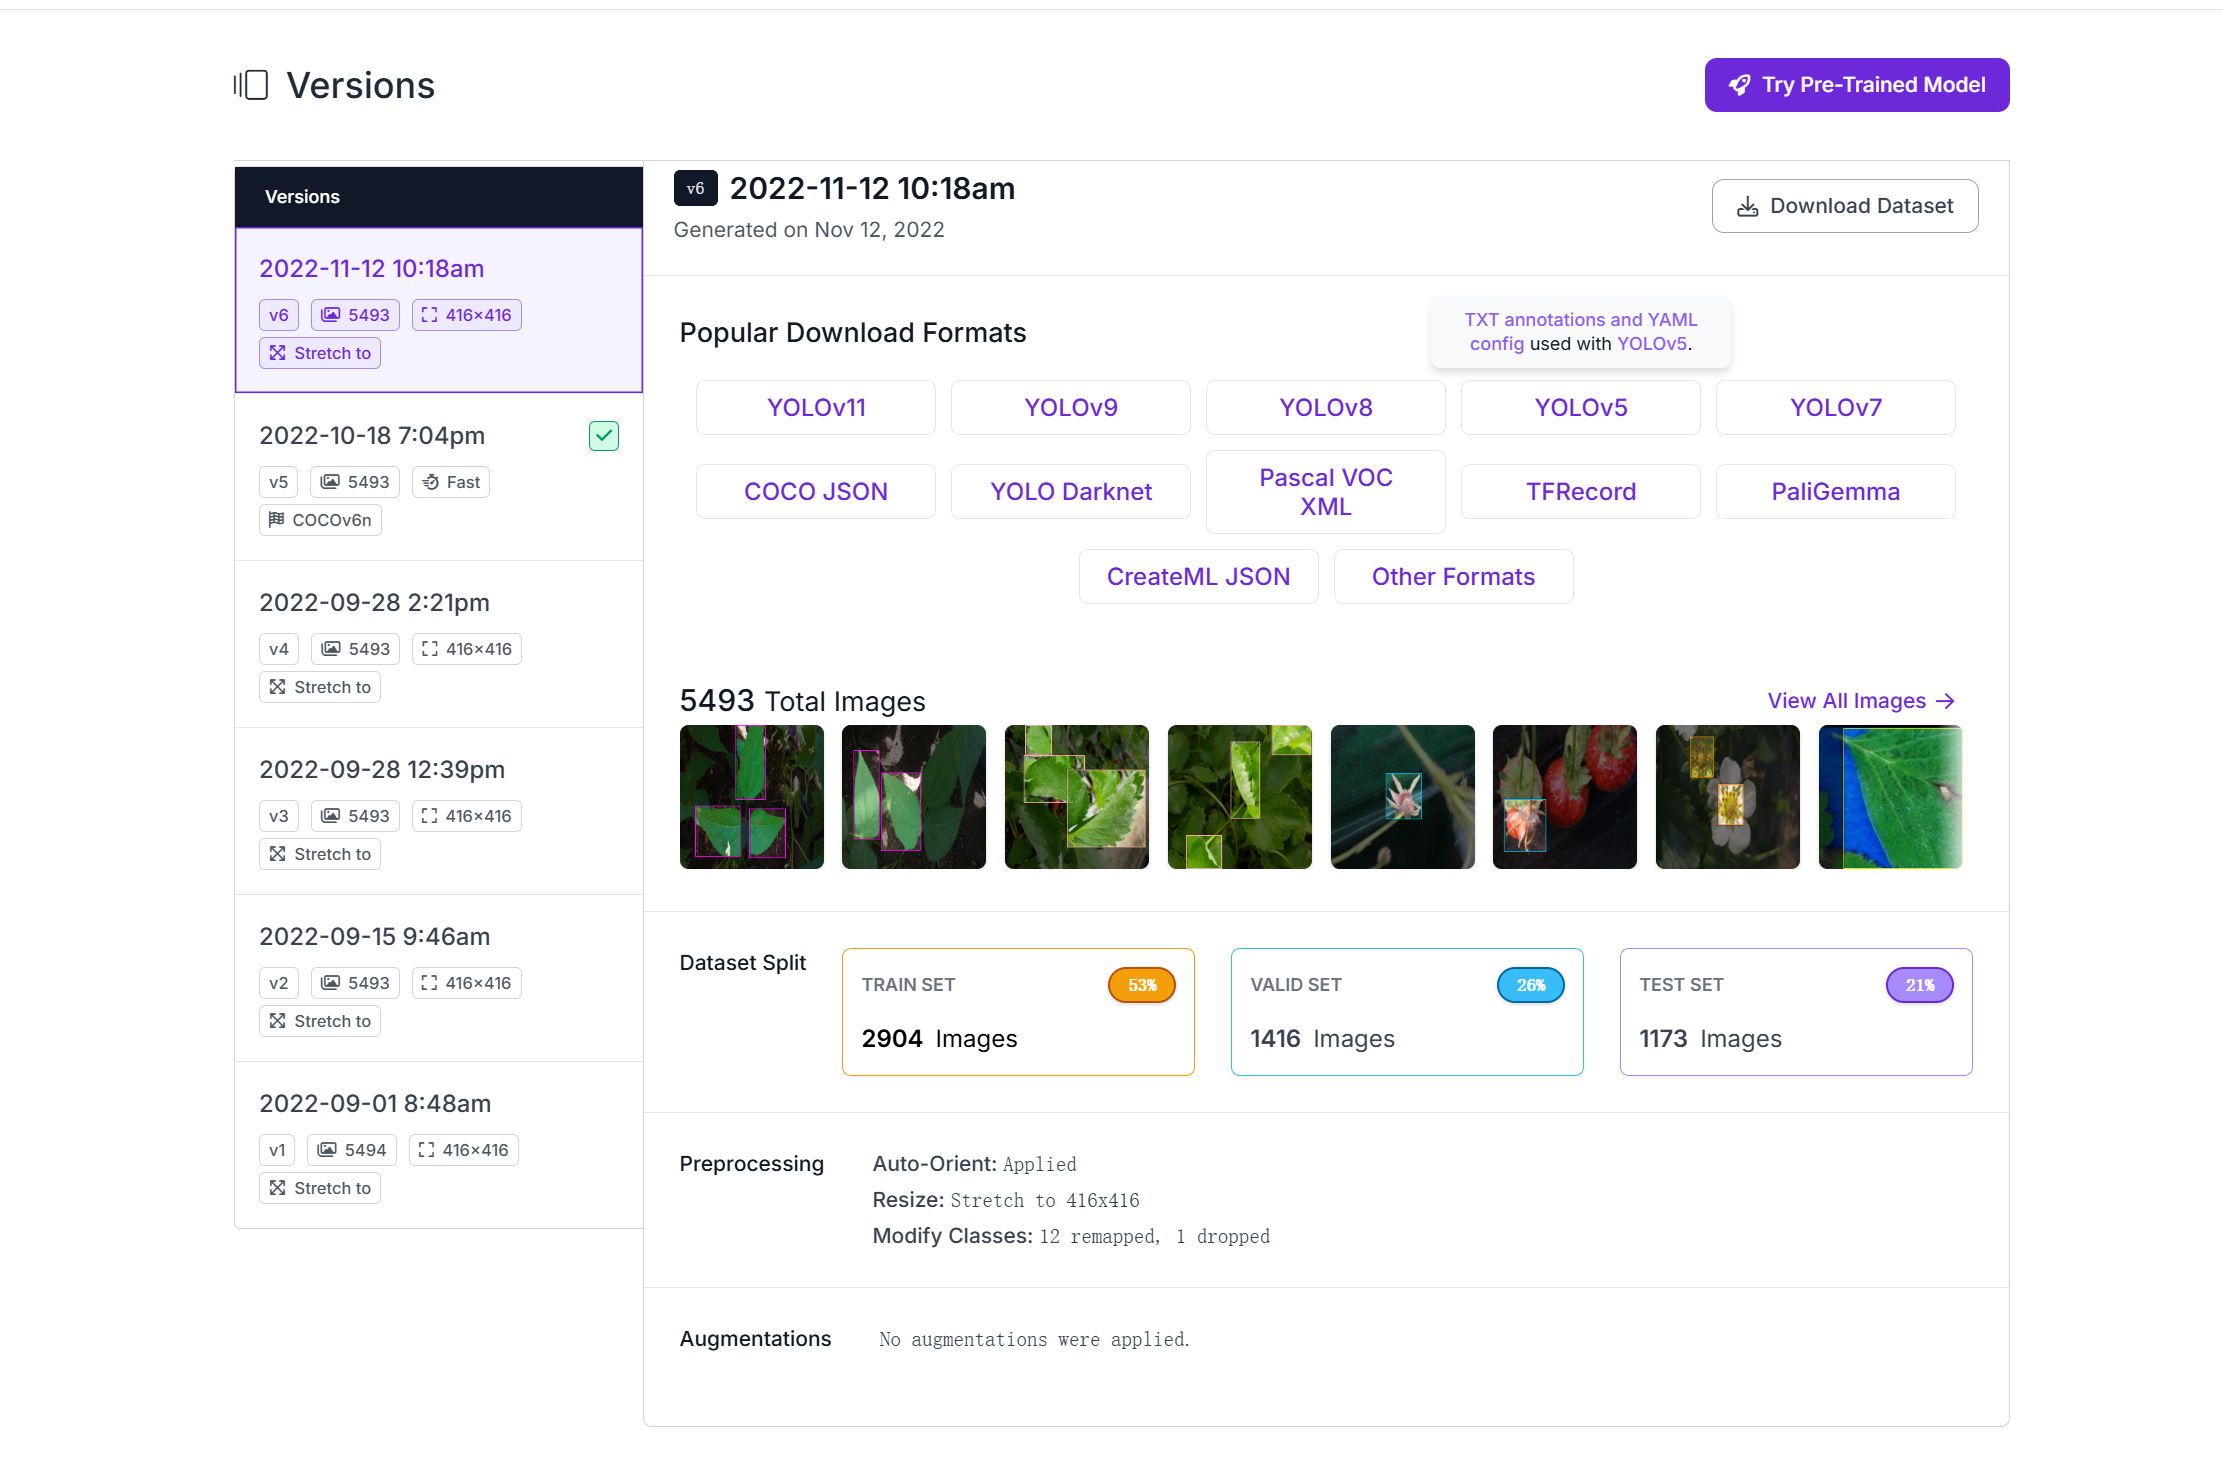Choose the YOLO Darknet format
Viewport: 2223px width, 1470px height.
click(1071, 492)
